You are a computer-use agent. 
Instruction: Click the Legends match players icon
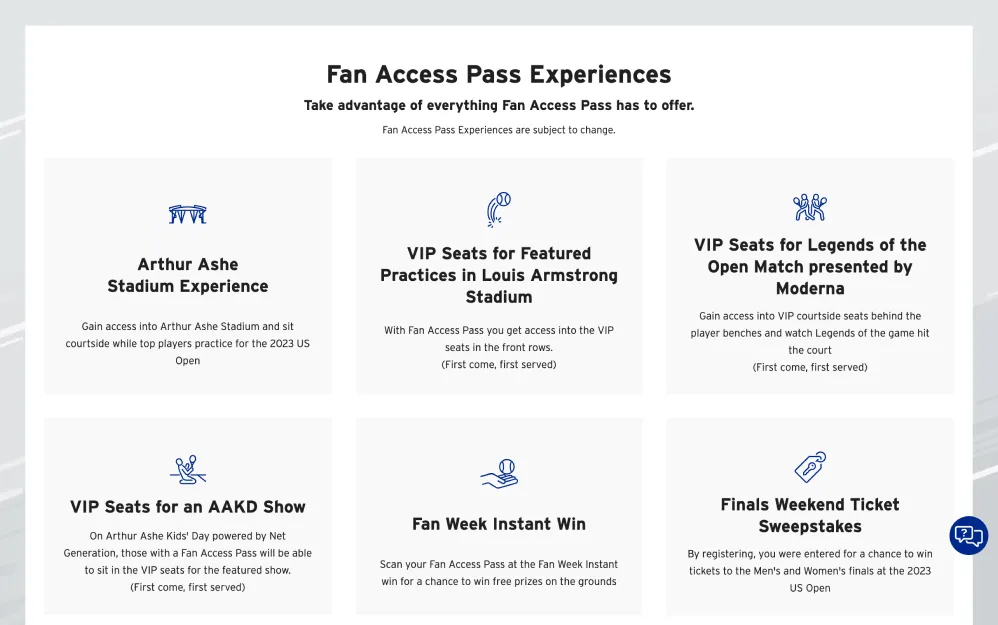810,207
